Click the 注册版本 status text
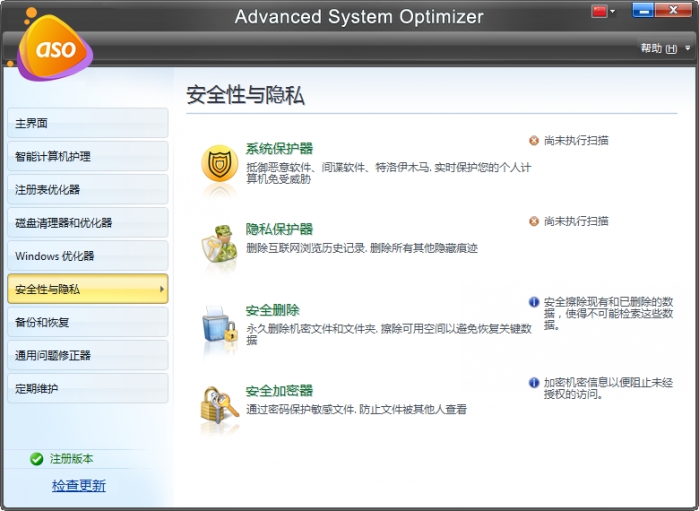 coord(71,459)
